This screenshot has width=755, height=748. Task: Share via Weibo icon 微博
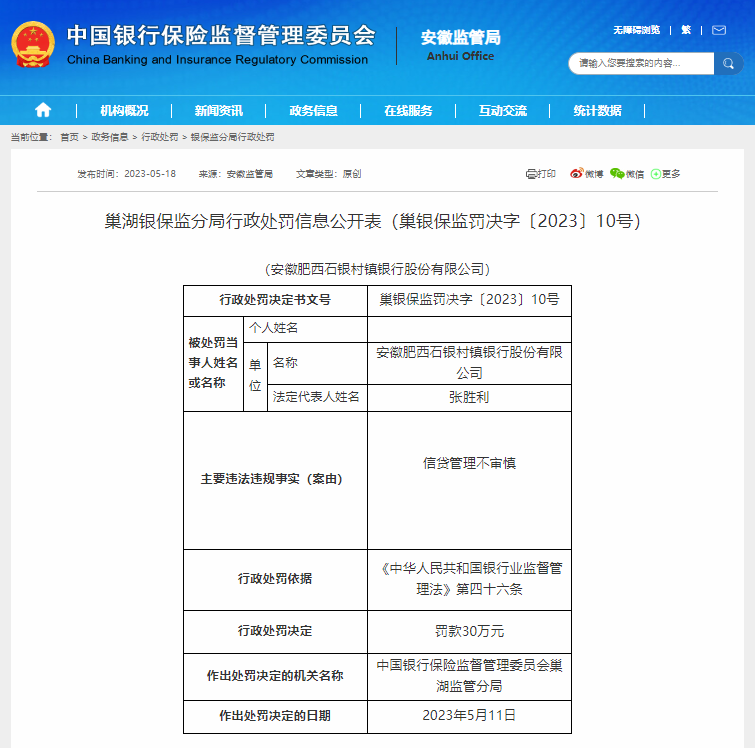[x=586, y=174]
